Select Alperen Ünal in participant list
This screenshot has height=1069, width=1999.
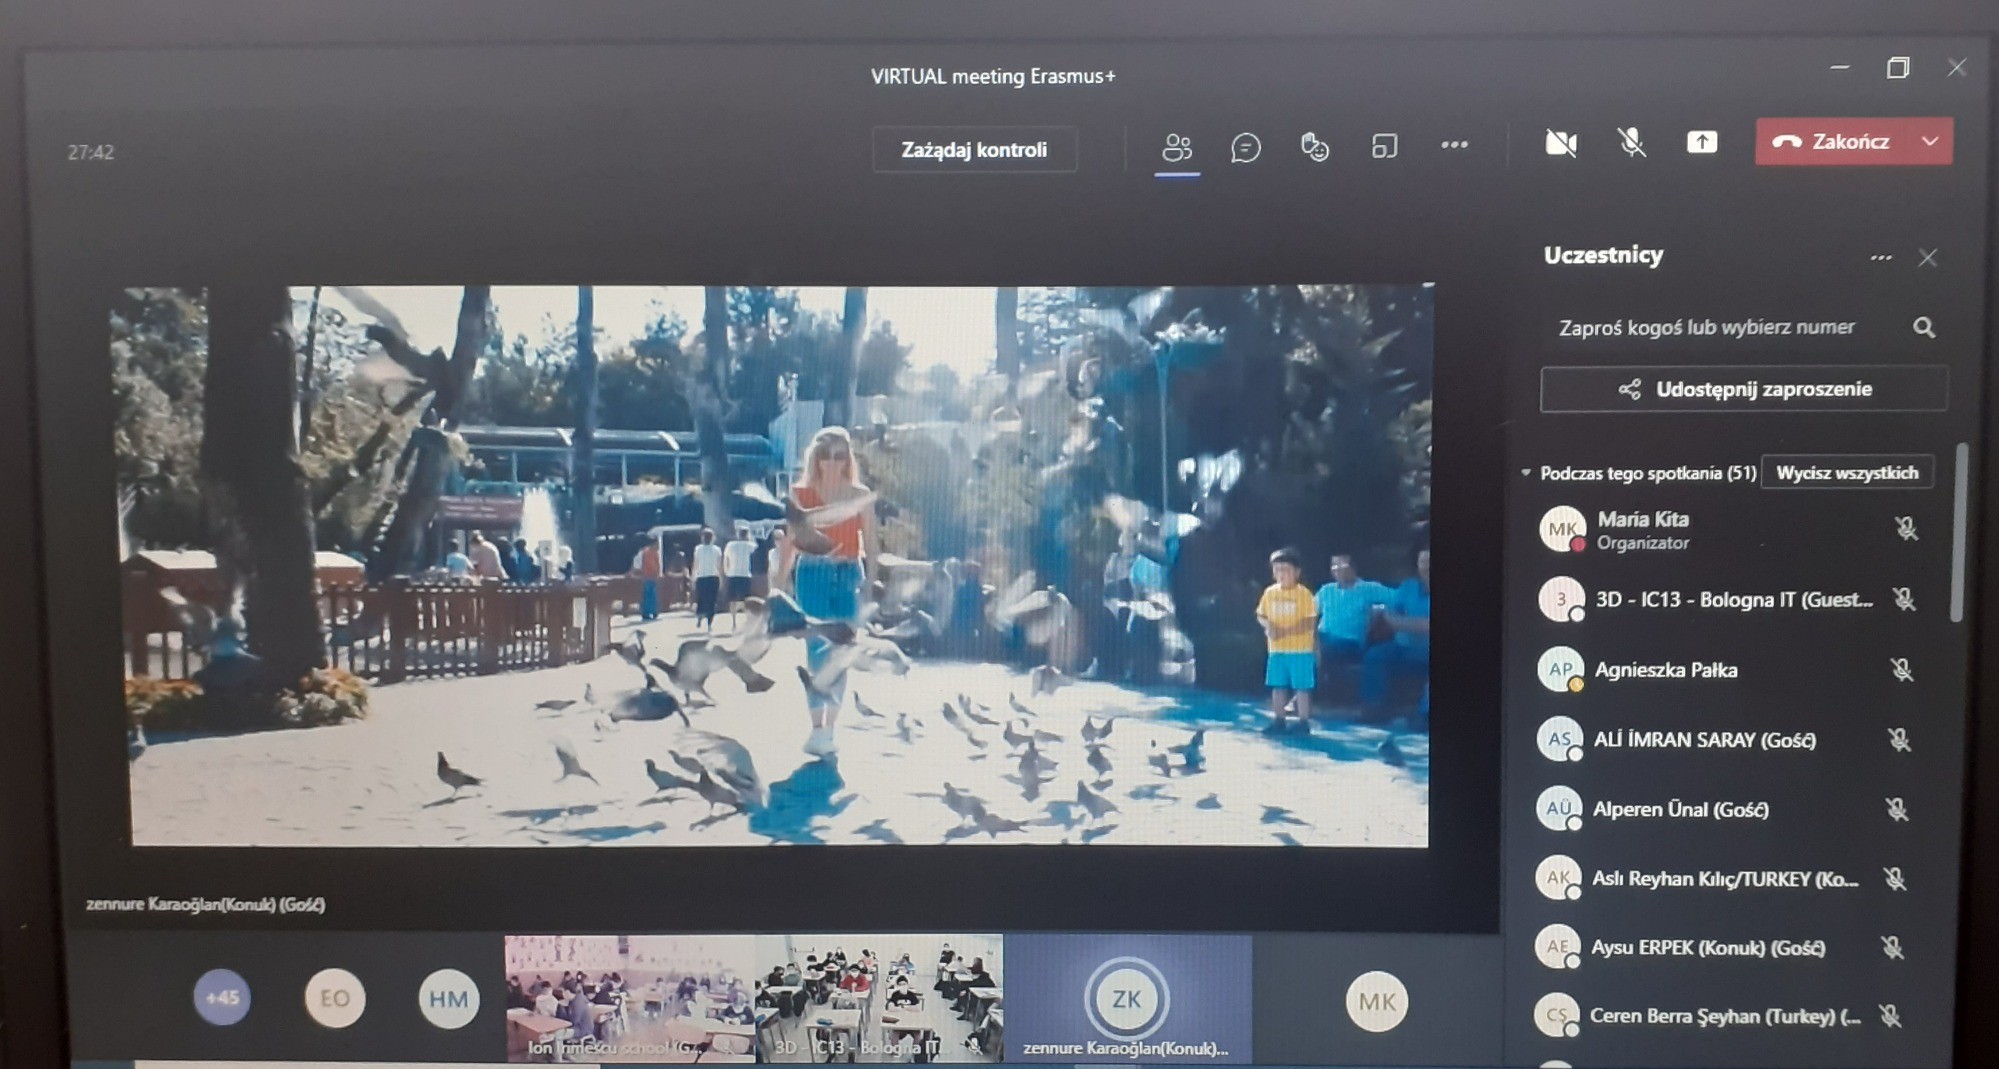1680,809
